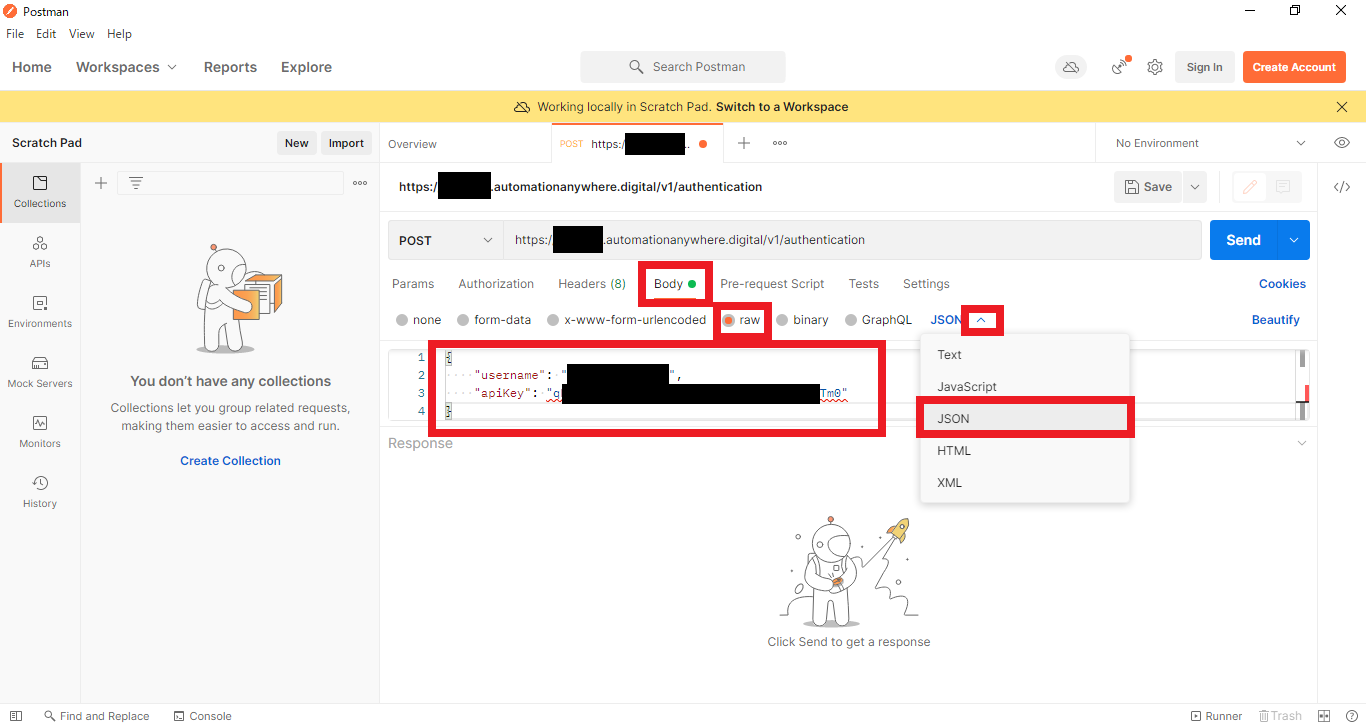Choose HTML from the format list
Viewport: 1366px width, 728px height.
(x=1025, y=451)
